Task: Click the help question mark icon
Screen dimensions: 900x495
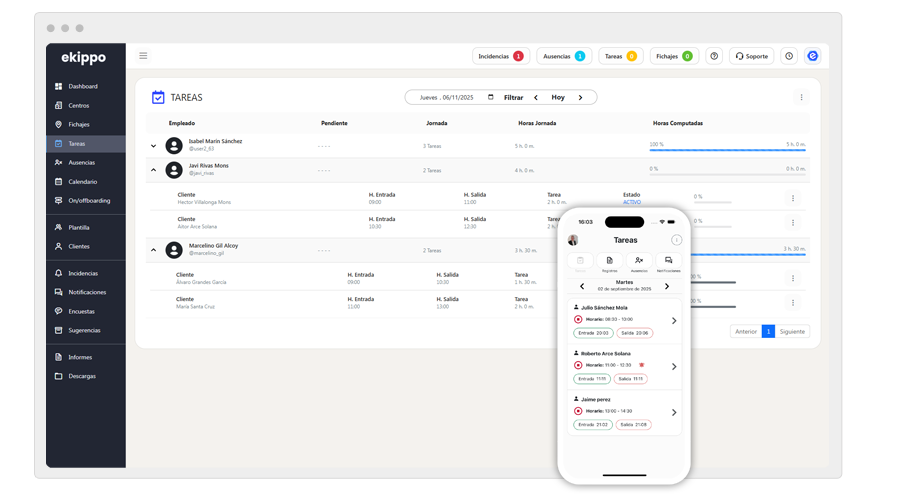Action: pos(714,56)
